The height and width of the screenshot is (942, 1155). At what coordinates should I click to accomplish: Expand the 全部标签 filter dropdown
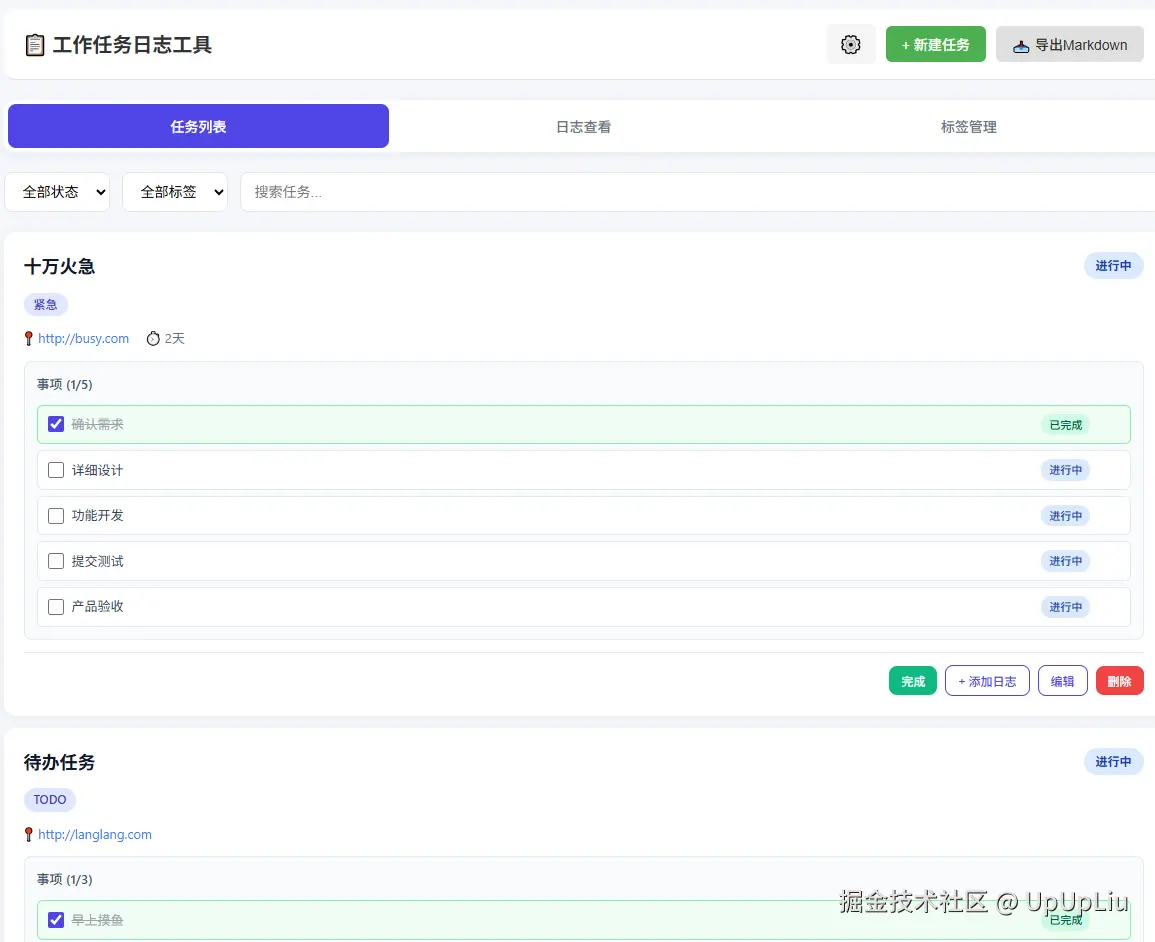click(175, 191)
